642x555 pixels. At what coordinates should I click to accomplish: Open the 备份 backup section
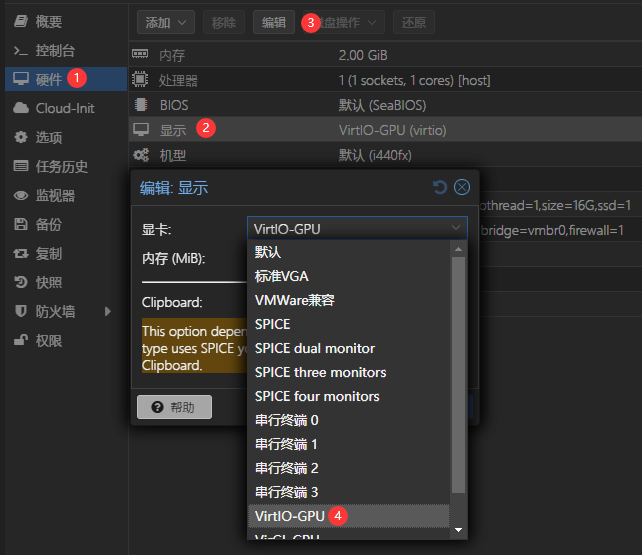click(48, 224)
